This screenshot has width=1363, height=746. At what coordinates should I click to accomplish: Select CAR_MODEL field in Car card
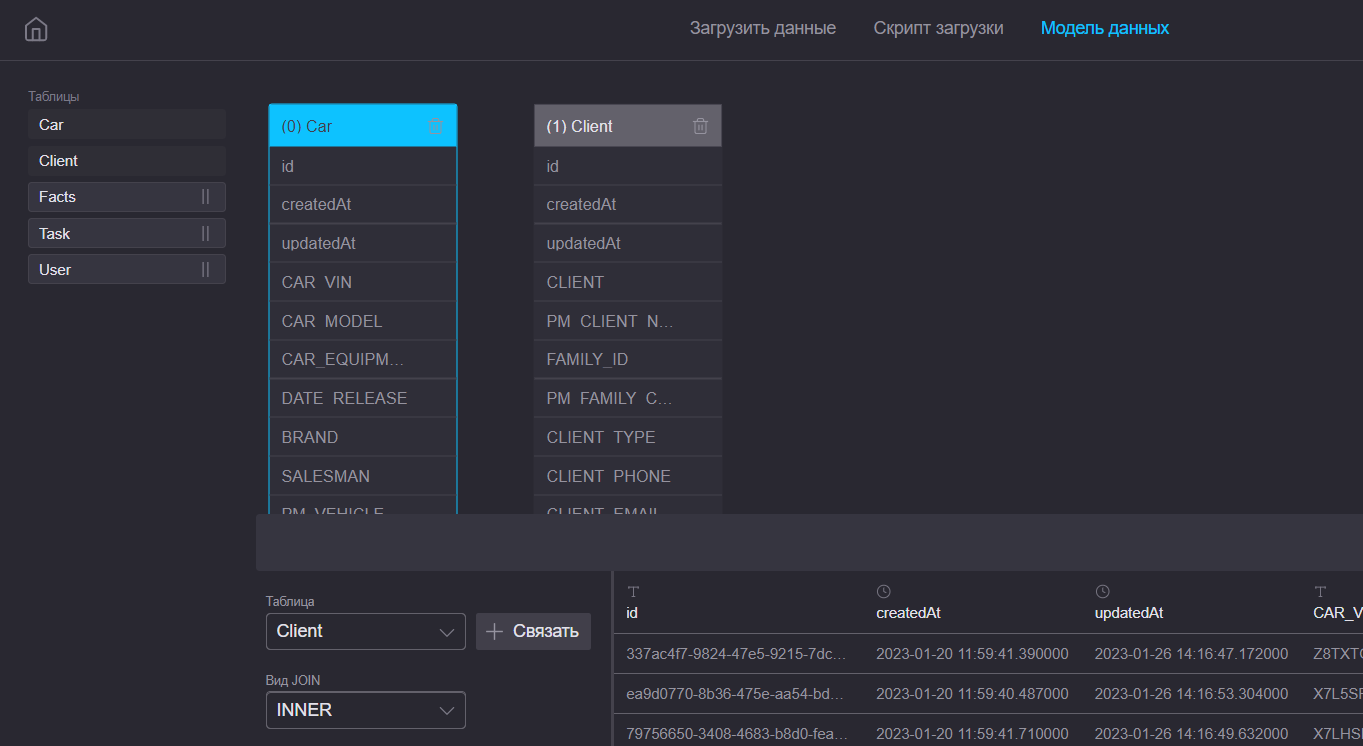[x=363, y=321]
